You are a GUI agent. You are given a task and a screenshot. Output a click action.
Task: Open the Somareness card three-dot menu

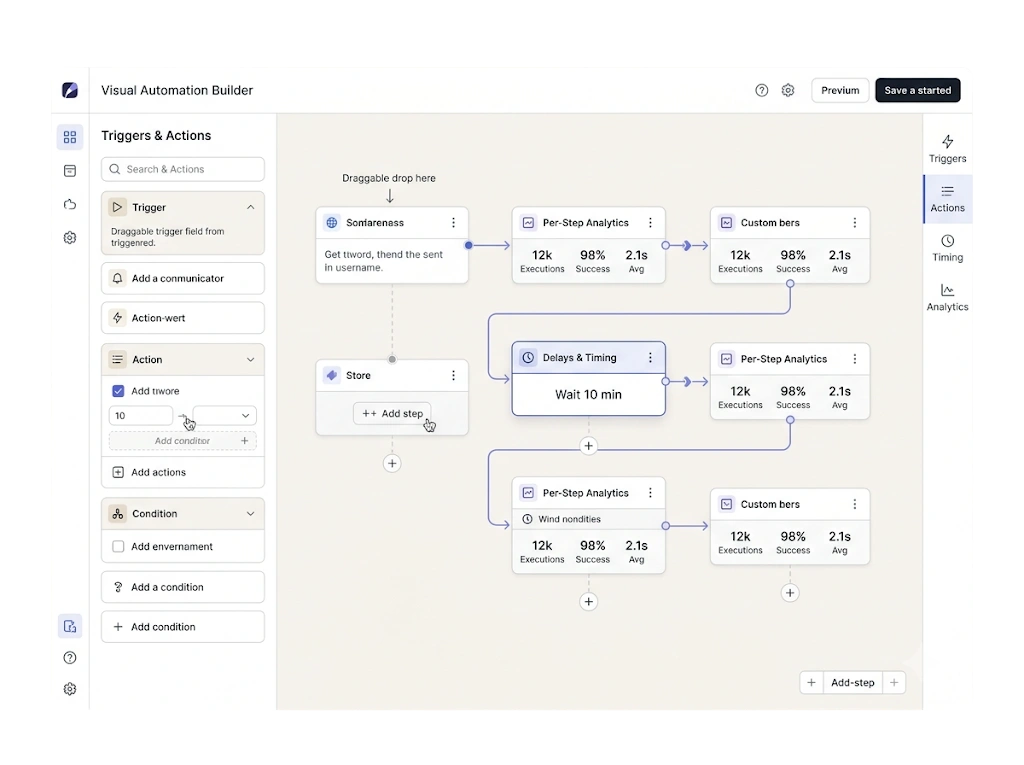click(453, 223)
